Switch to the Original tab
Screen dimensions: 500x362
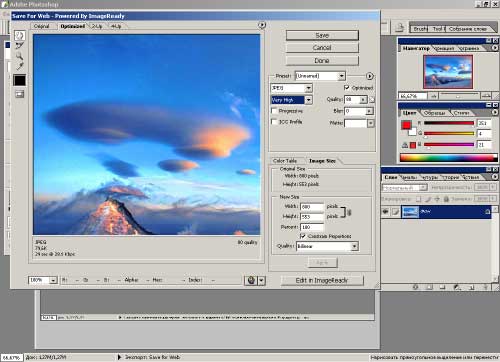(42, 26)
